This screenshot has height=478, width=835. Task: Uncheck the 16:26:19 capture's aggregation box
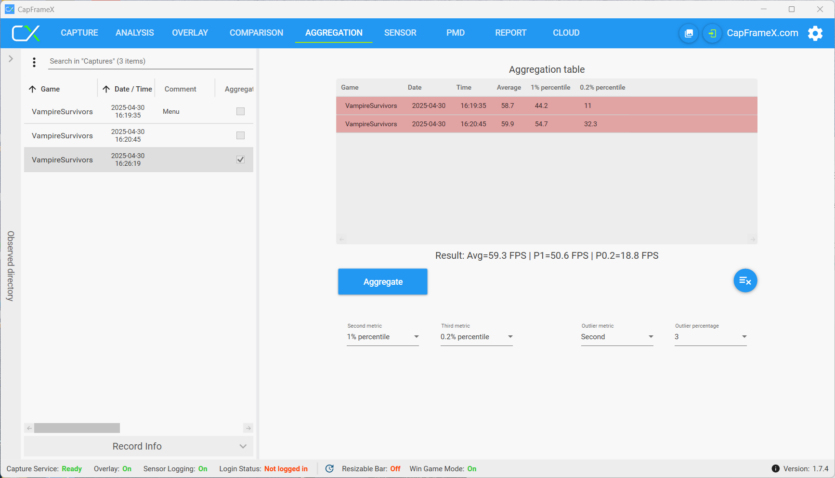point(241,159)
